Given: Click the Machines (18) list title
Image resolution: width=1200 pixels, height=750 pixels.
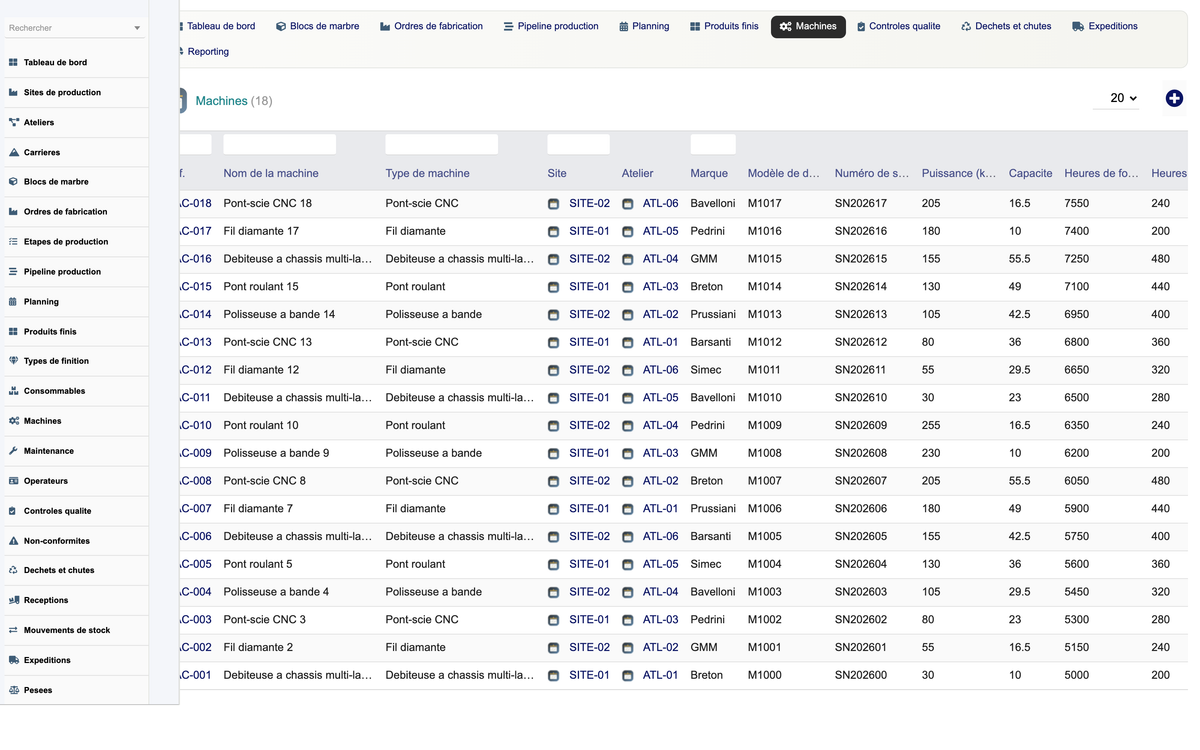Looking at the screenshot, I should pyautogui.click(x=234, y=101).
